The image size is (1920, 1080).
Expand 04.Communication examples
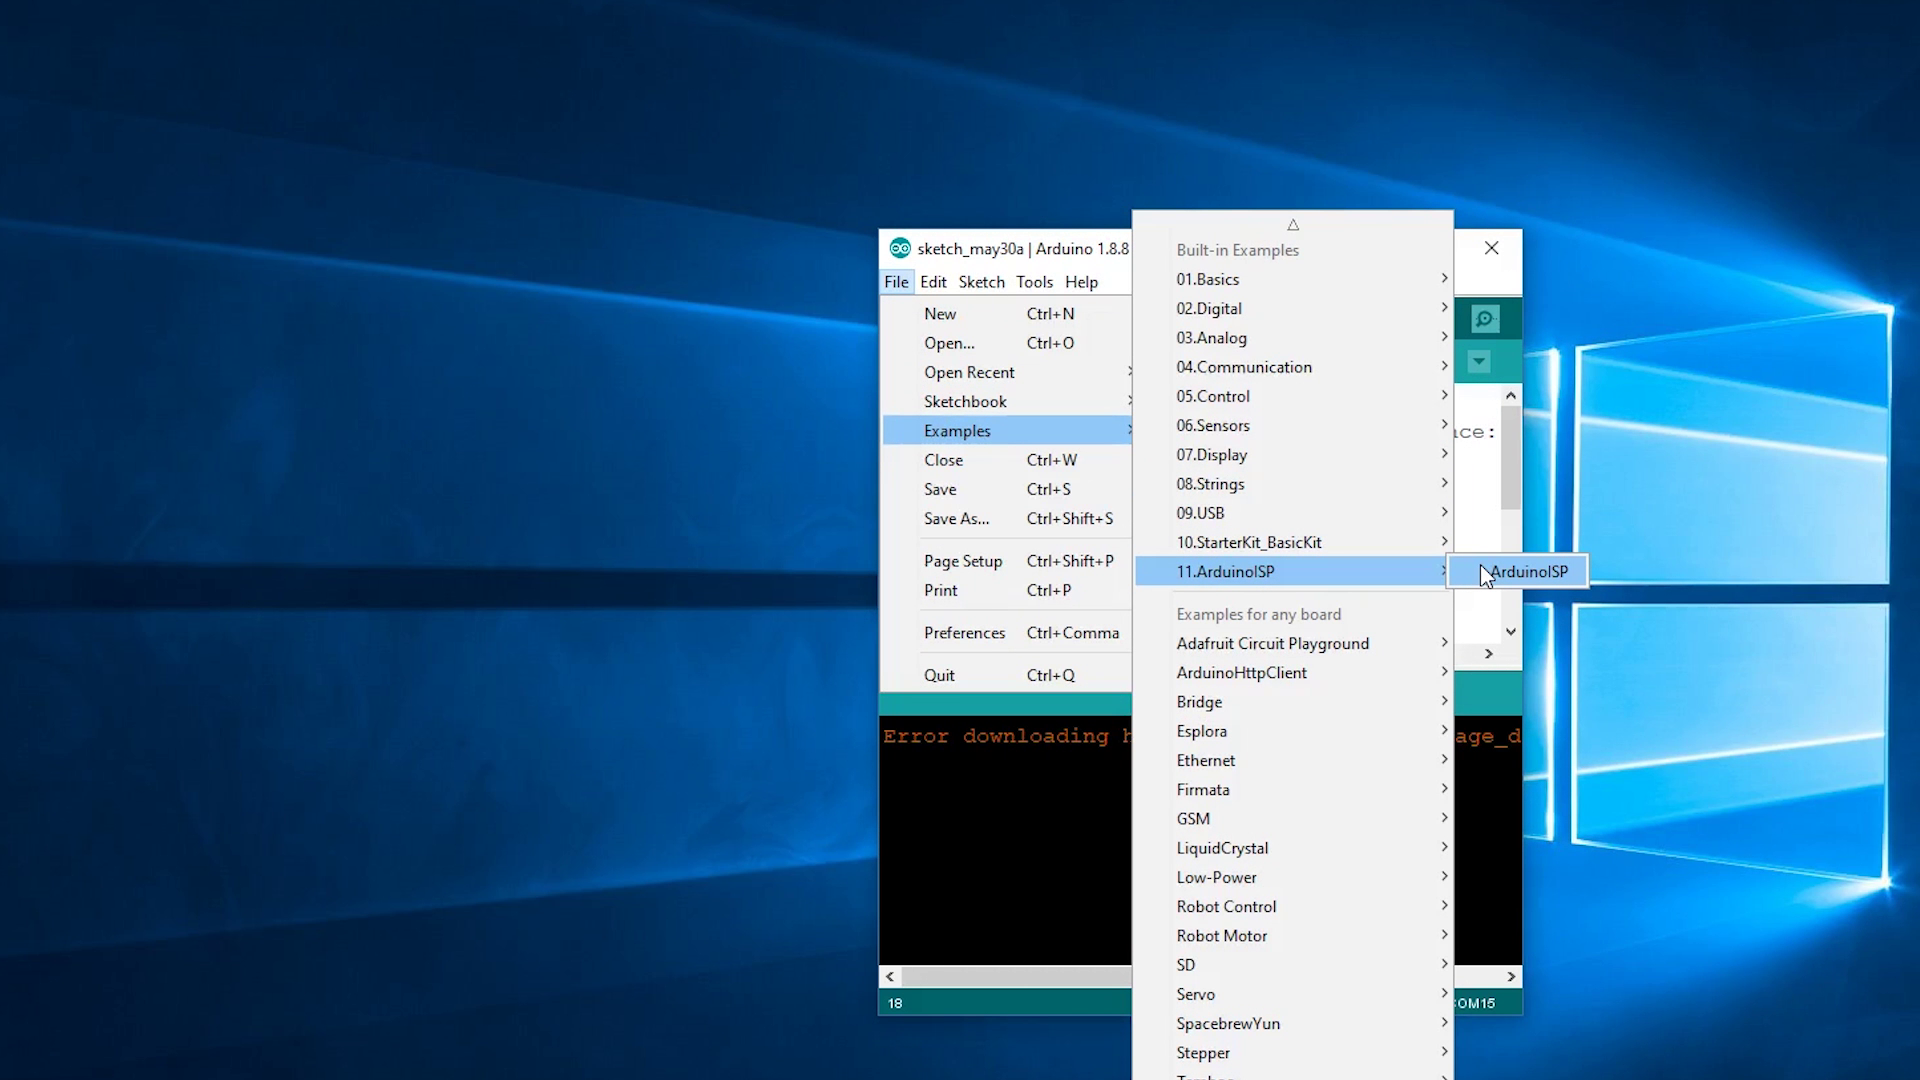click(x=1293, y=367)
